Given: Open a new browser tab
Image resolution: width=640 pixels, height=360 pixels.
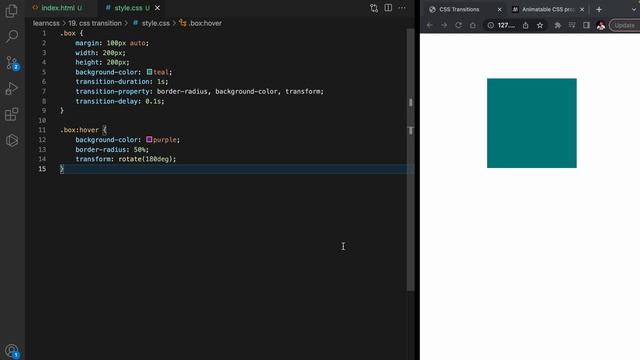Looking at the screenshot, I should pos(599,9).
